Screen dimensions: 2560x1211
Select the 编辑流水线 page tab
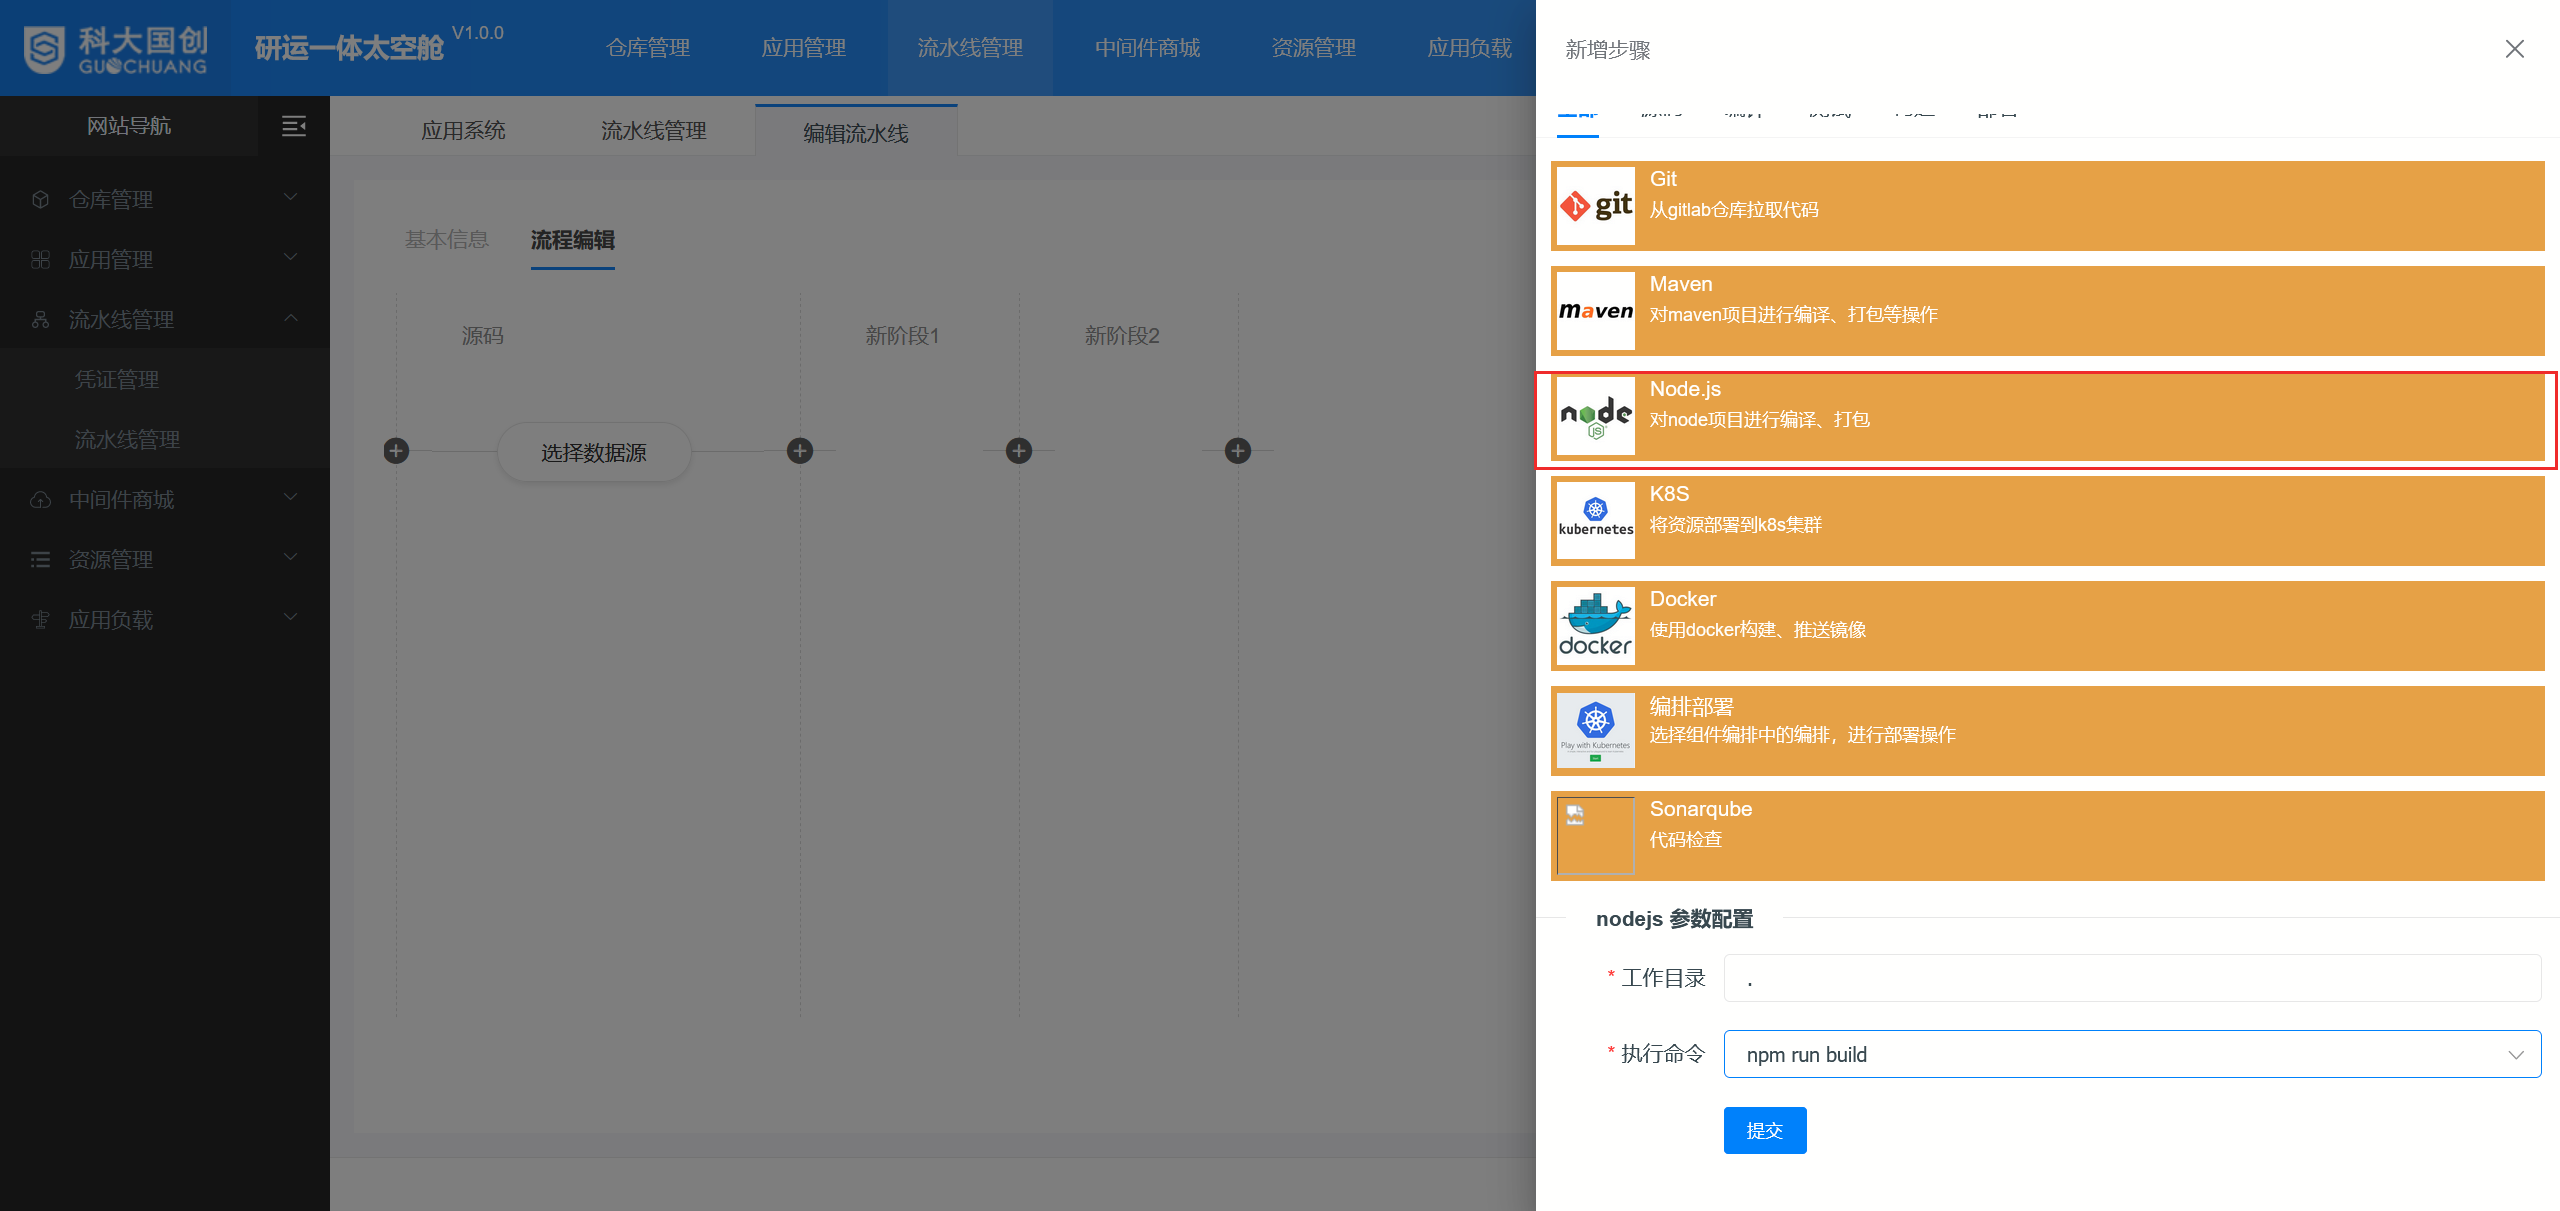tap(856, 132)
